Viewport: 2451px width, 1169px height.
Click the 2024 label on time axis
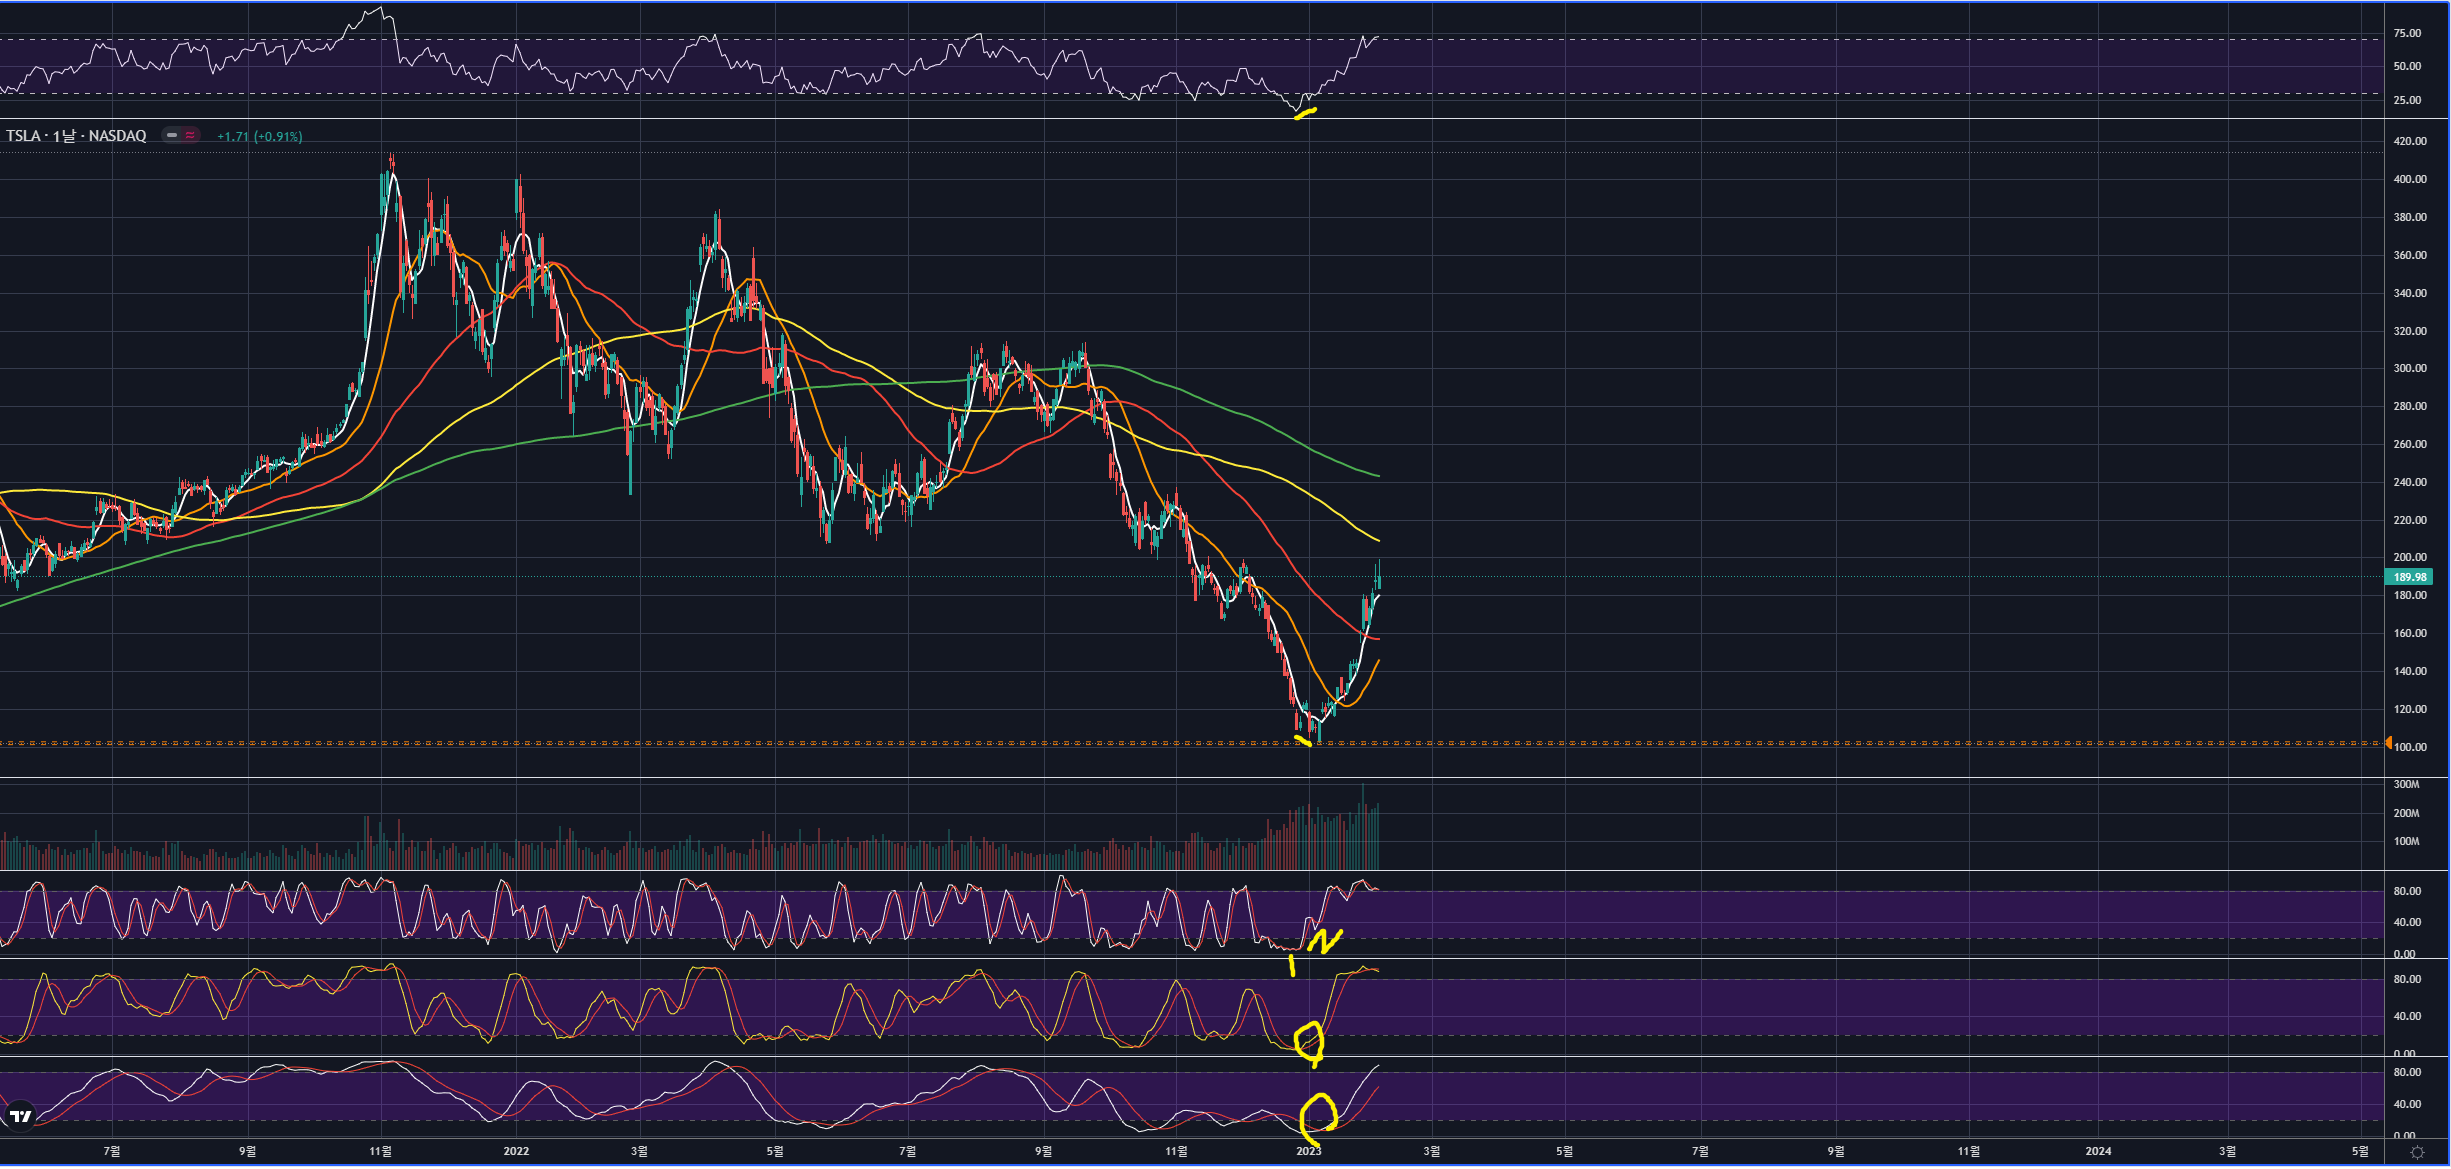(2098, 1151)
